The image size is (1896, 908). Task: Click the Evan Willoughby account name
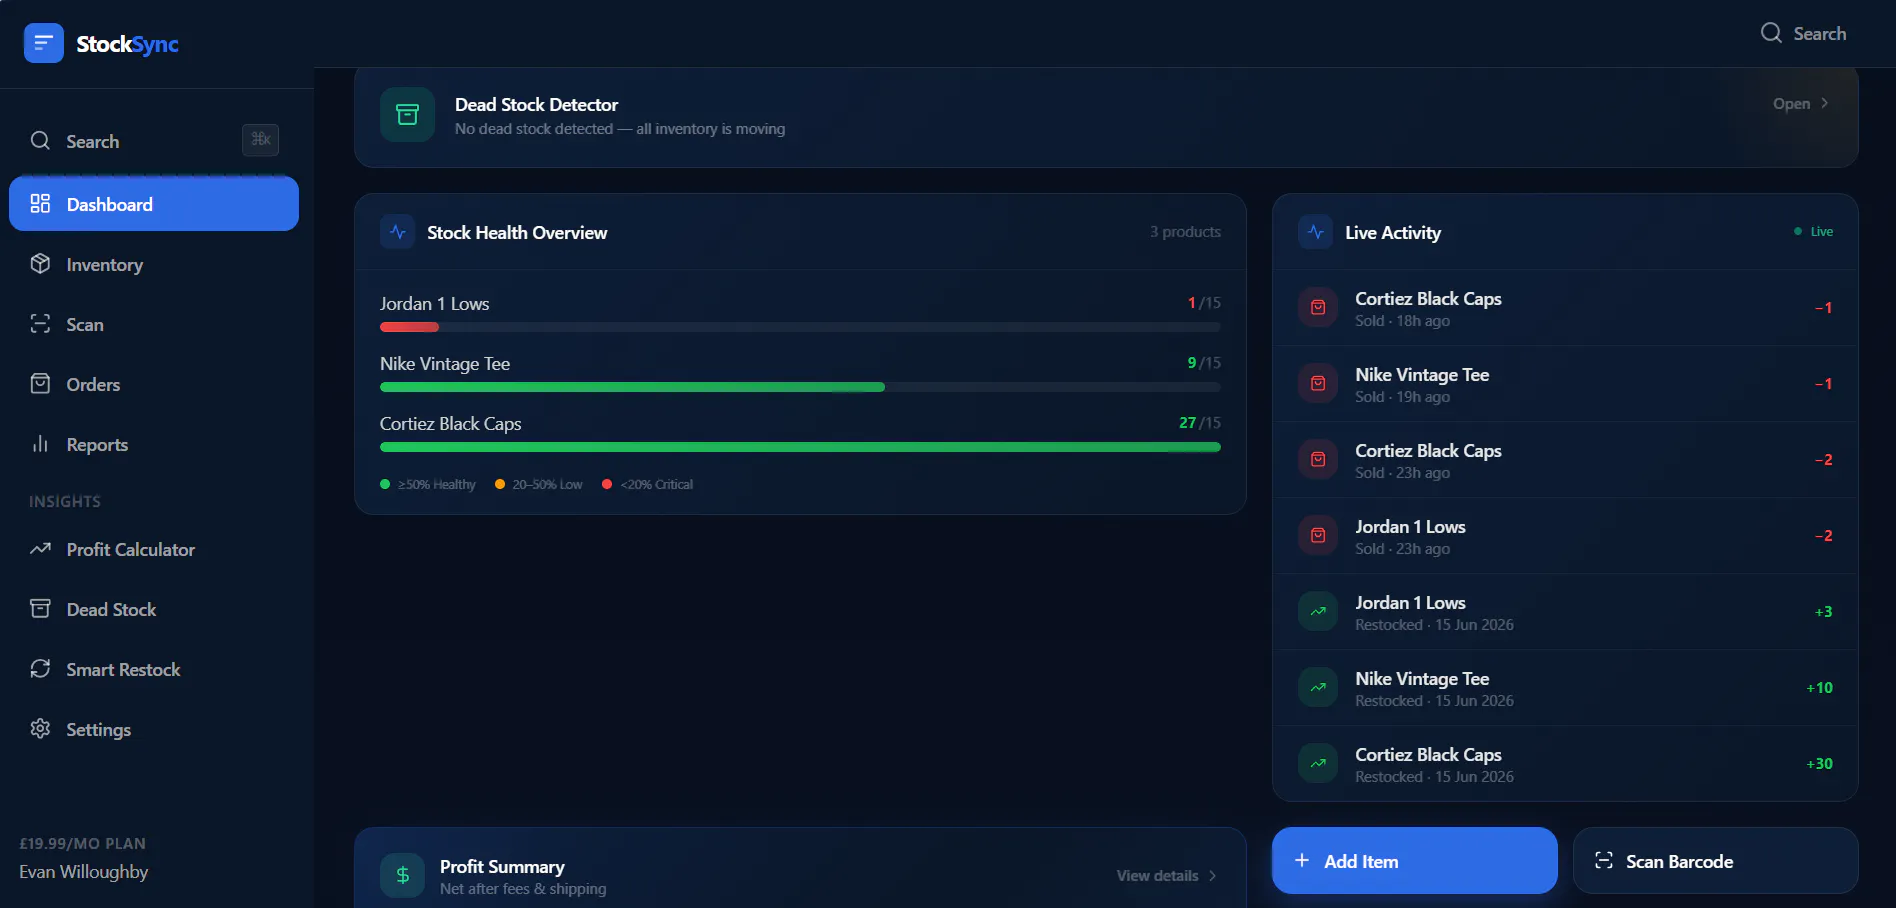tap(84, 872)
